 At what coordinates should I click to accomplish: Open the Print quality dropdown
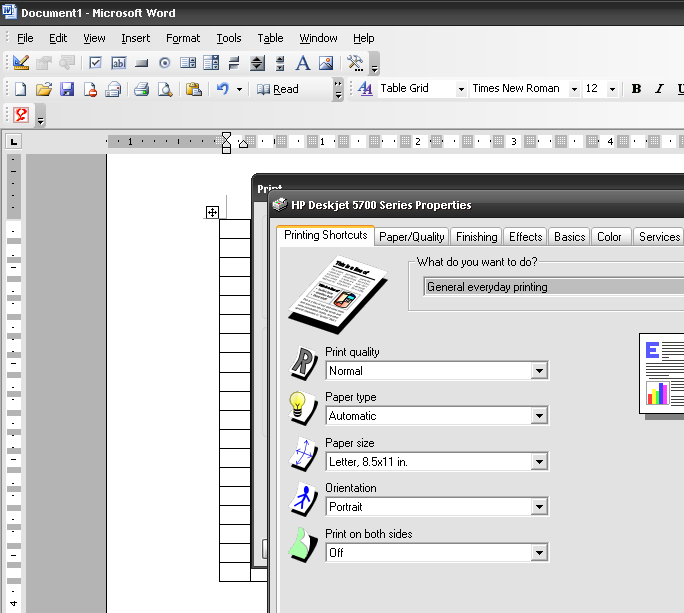click(x=539, y=371)
